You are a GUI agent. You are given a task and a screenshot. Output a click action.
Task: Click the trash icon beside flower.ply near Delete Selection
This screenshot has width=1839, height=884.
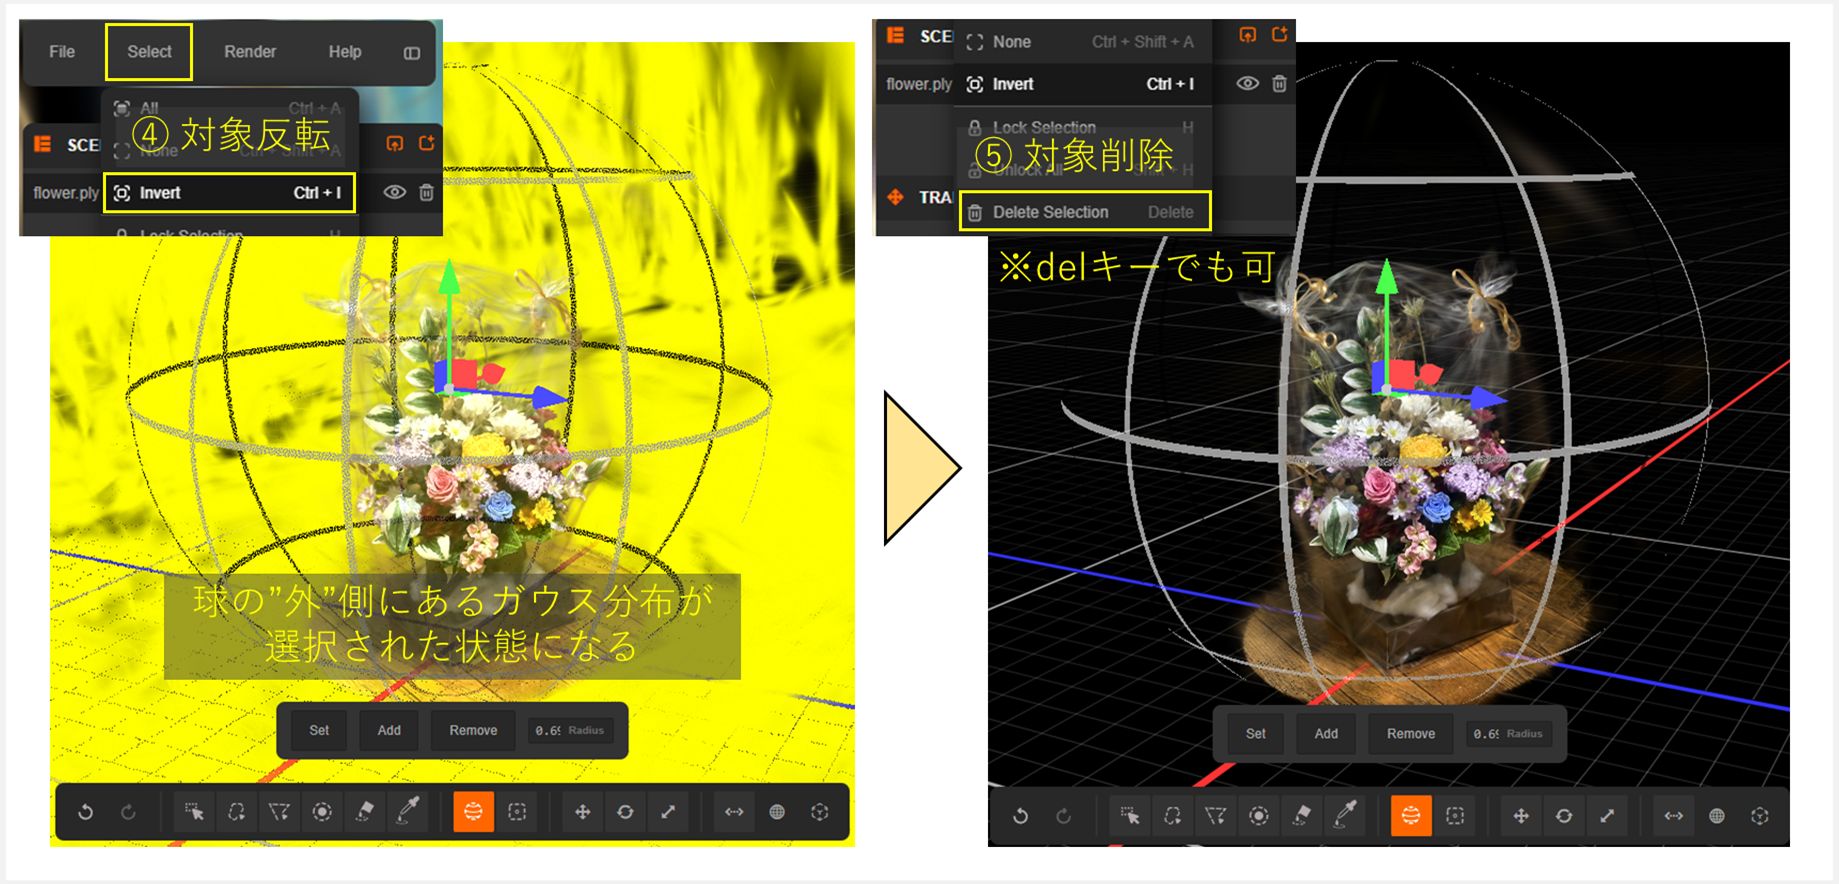click(1279, 84)
